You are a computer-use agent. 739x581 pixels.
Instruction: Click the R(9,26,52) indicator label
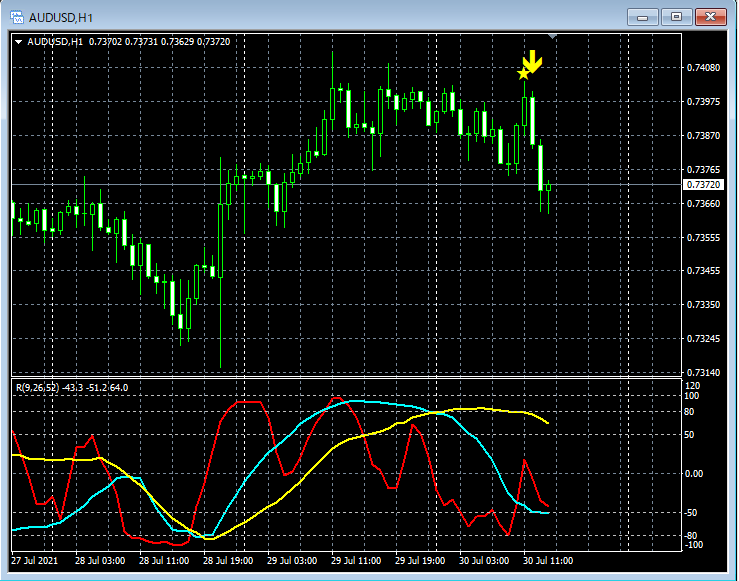pos(38,388)
